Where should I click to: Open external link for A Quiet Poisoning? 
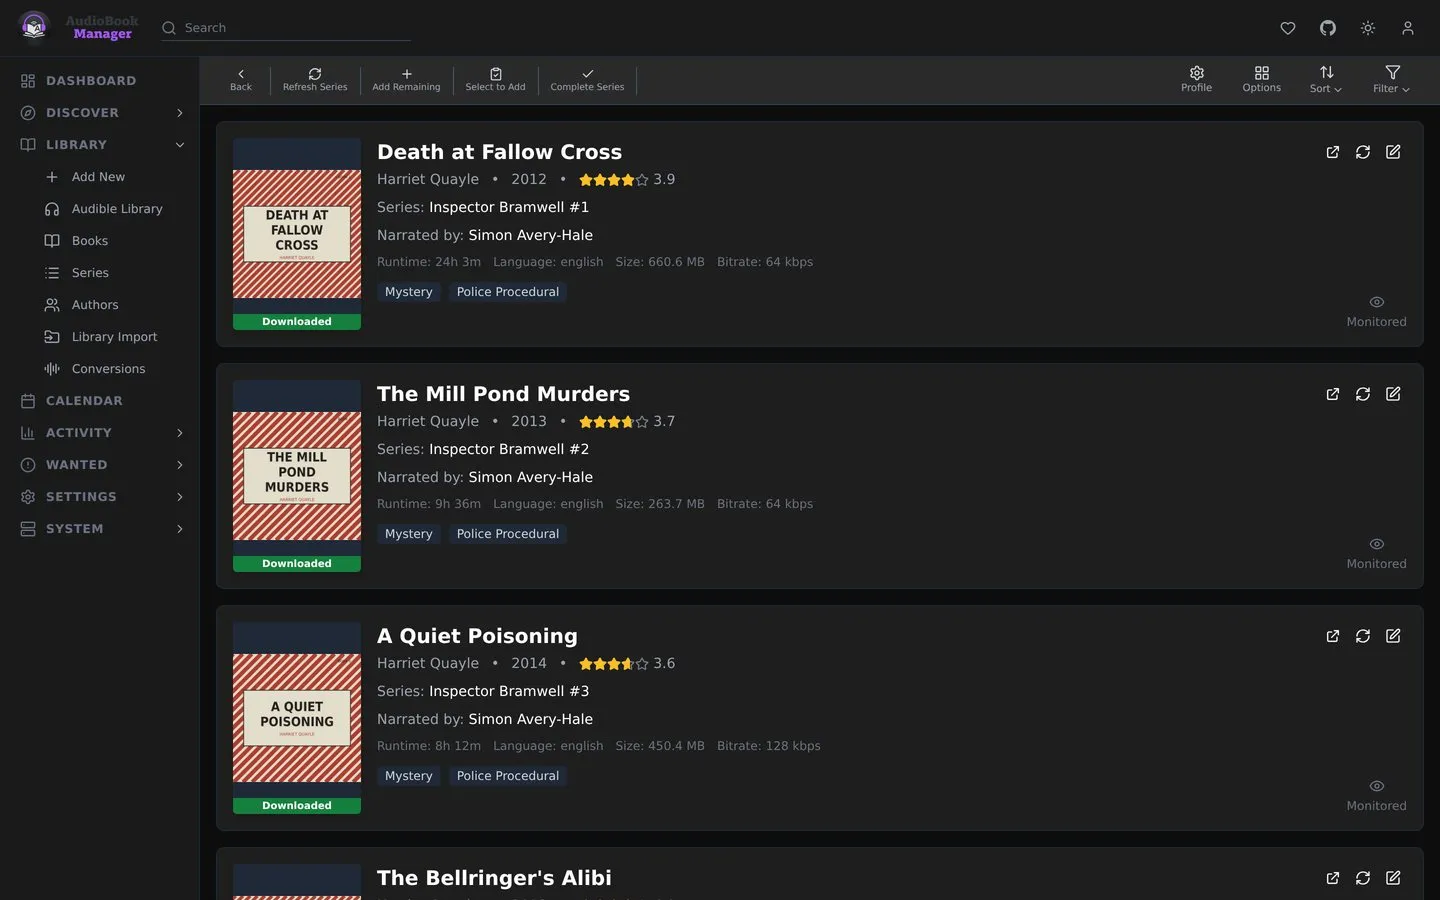[x=1332, y=636]
